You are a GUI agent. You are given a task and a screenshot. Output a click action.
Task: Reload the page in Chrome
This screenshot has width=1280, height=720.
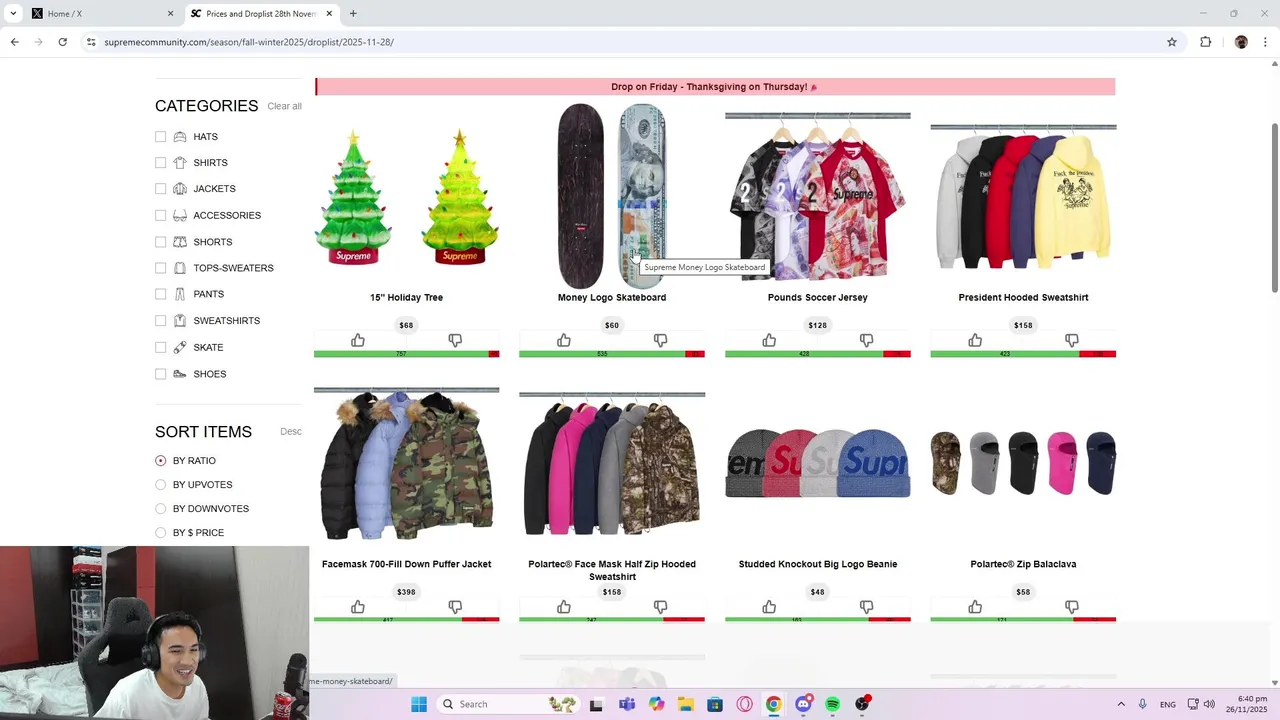(x=62, y=42)
